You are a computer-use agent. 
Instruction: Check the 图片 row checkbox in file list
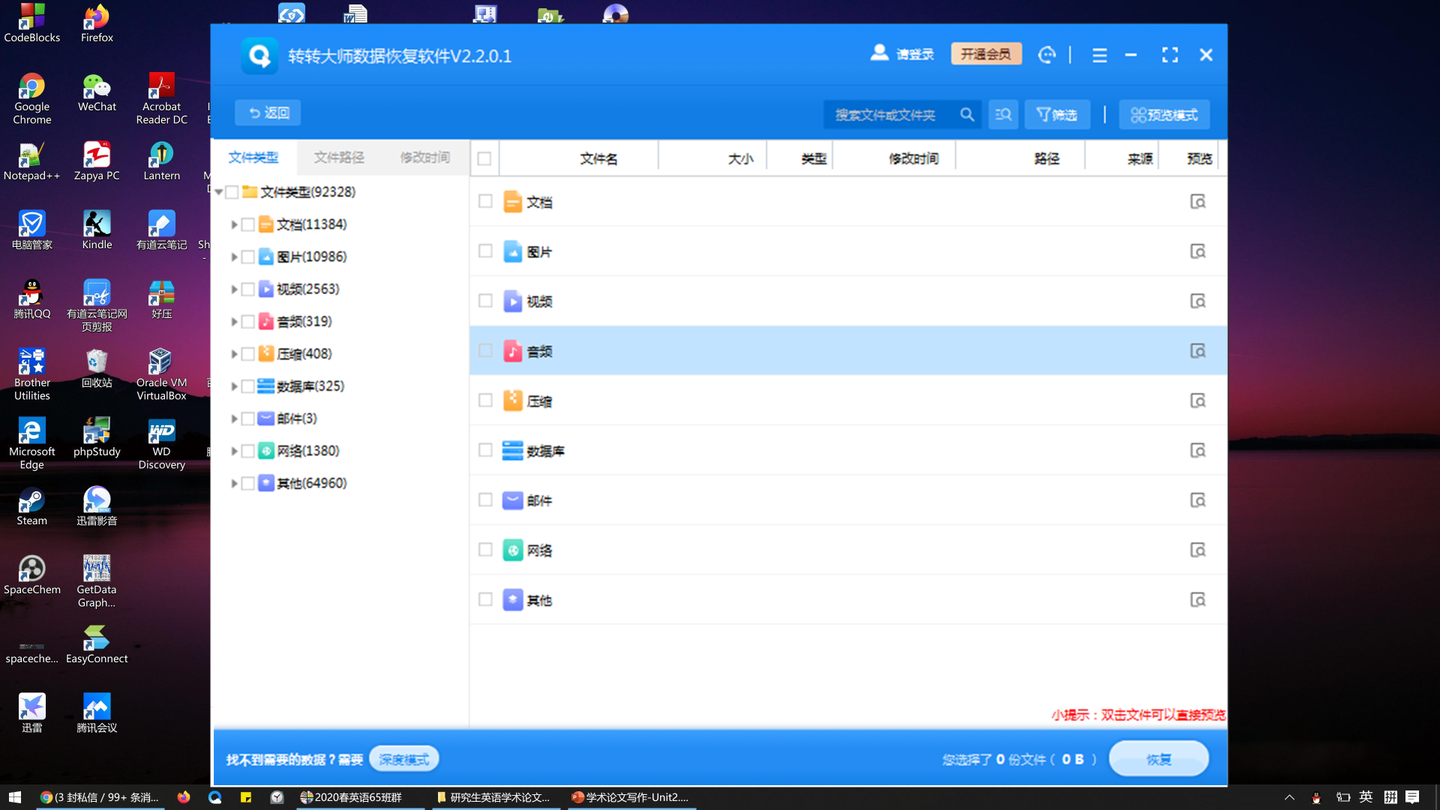click(x=485, y=251)
